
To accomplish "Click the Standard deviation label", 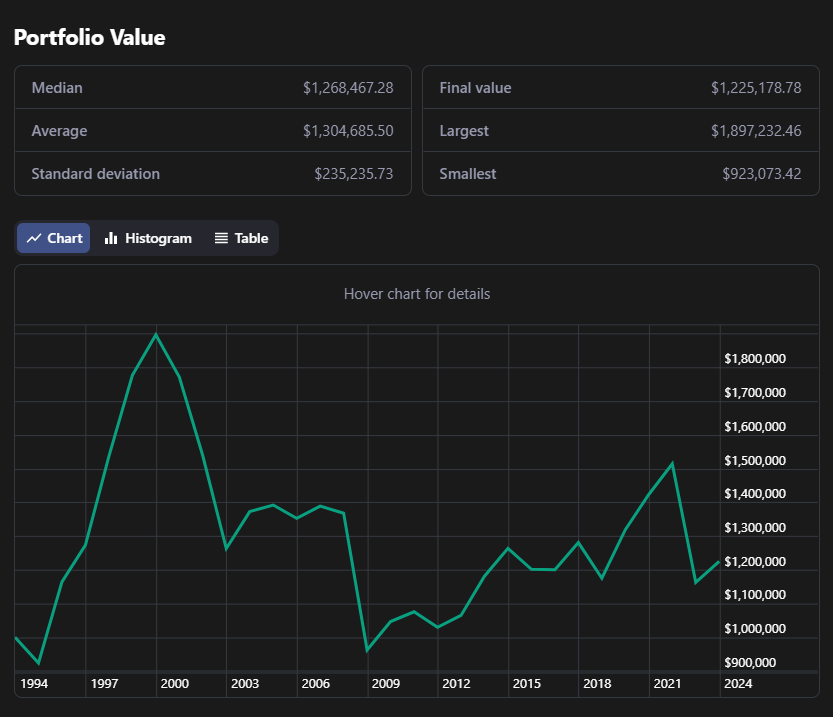I will (x=95, y=174).
